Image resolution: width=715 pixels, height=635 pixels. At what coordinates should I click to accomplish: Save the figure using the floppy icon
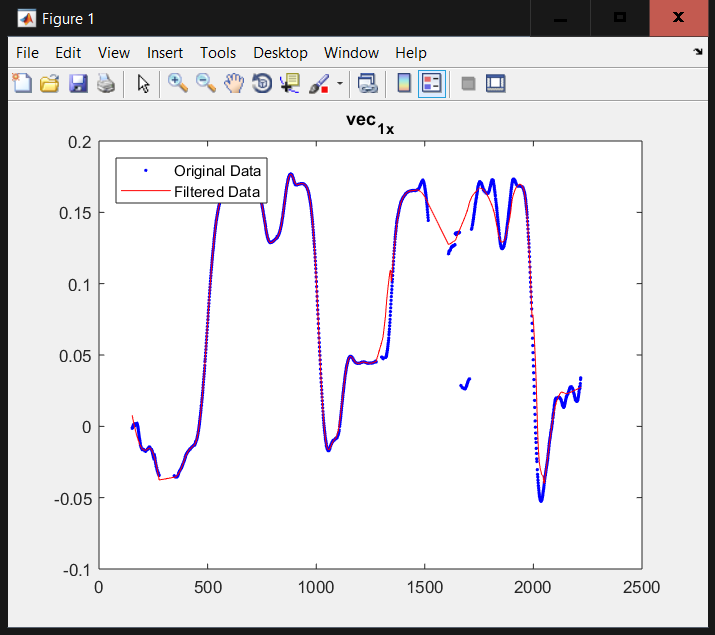tap(78, 83)
